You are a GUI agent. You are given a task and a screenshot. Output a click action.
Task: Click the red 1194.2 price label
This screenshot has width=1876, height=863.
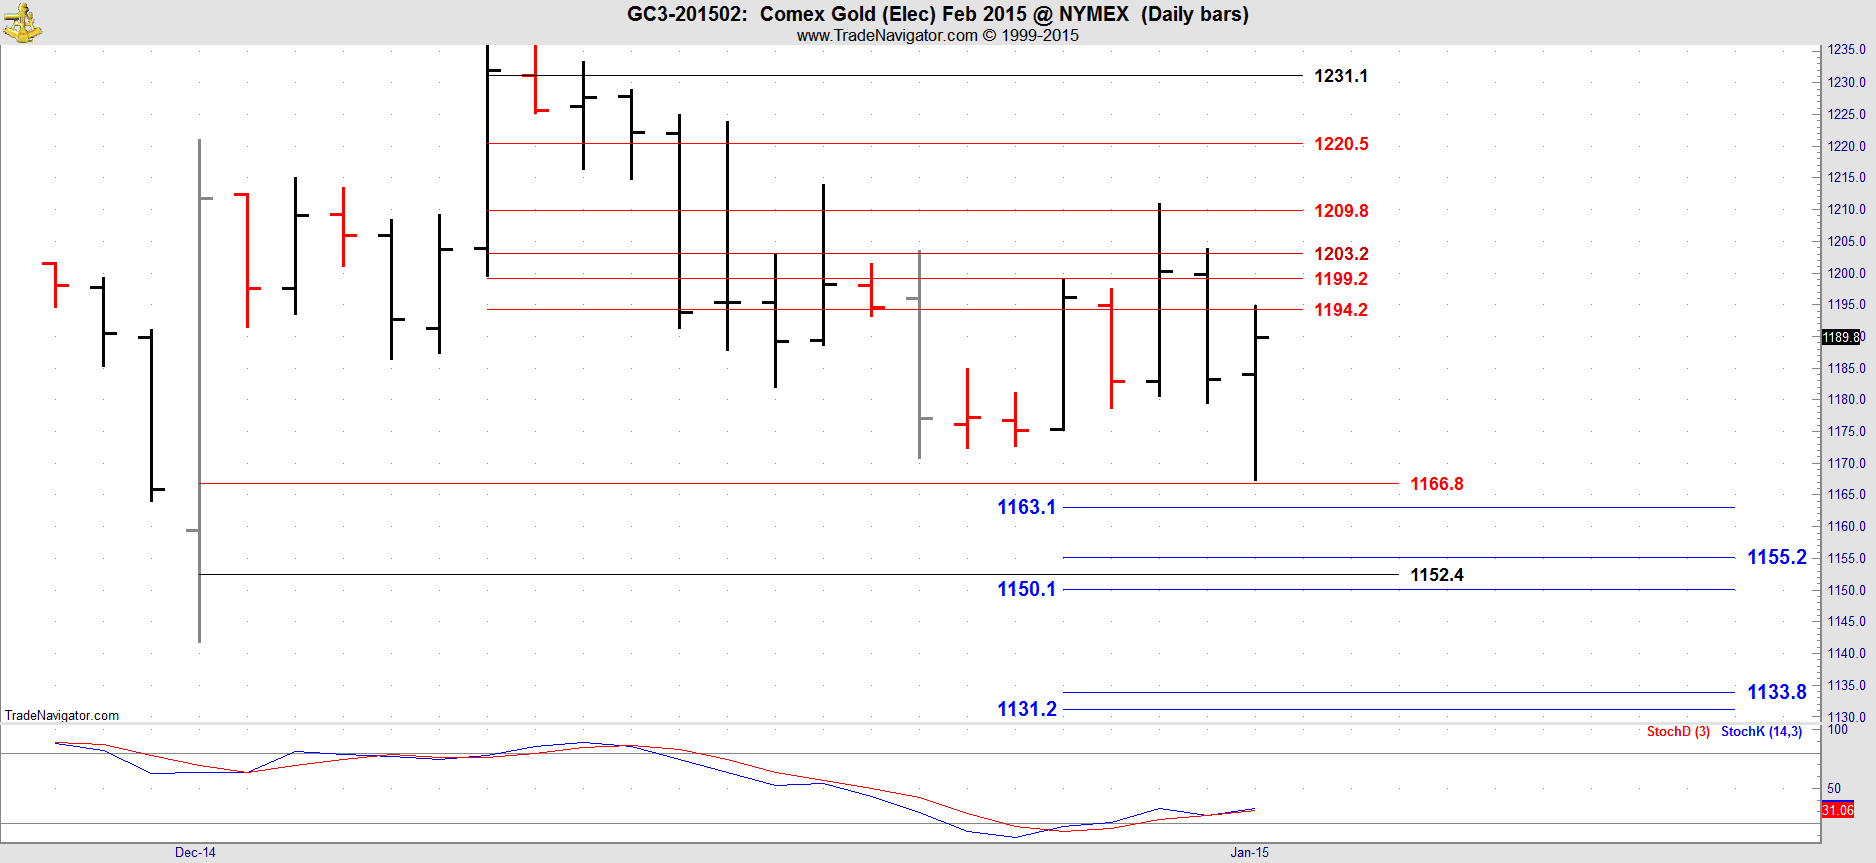[x=1340, y=310]
